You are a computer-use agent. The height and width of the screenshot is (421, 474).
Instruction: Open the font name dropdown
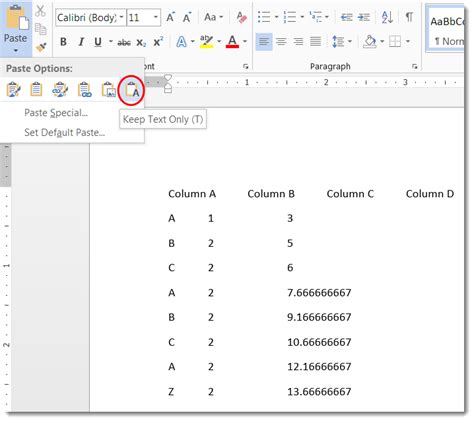[121, 17]
